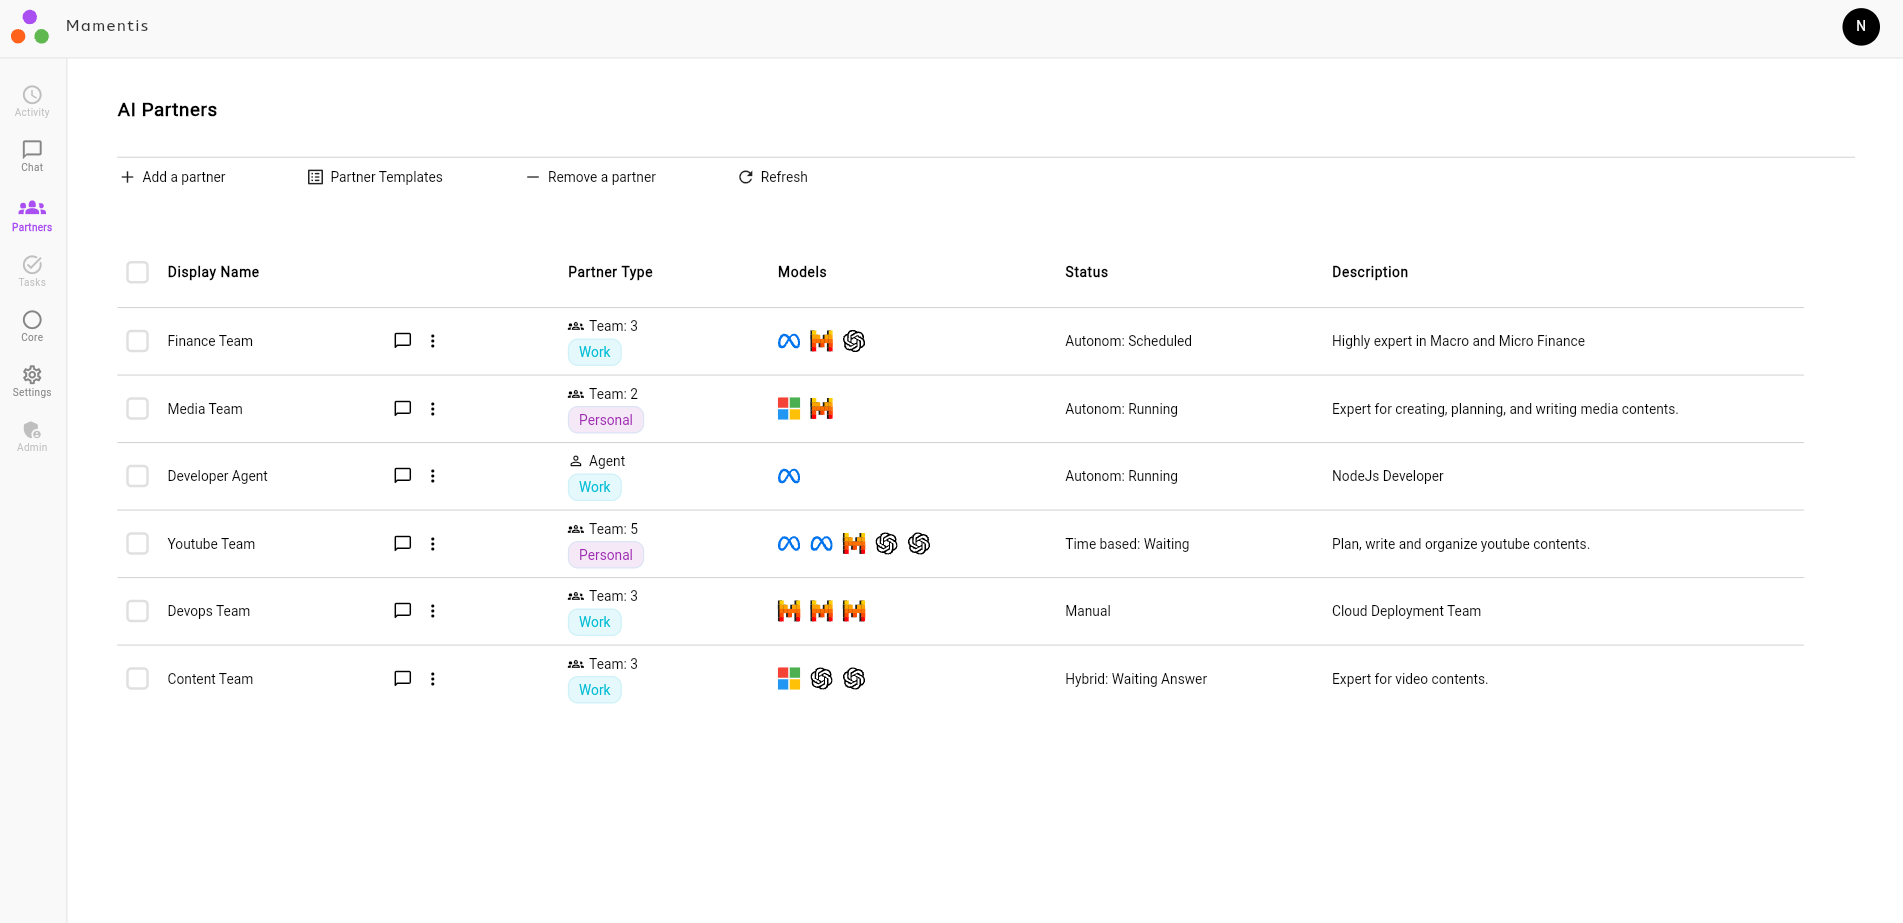1903x923 pixels.
Task: Select the Youtube Team checkbox
Action: tap(138, 544)
